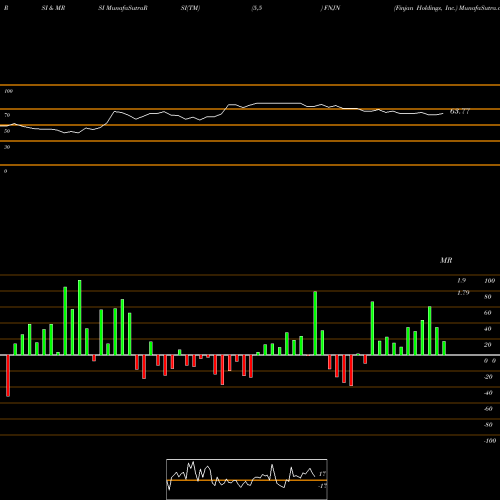This screenshot has width=500, height=500.
Task: Select the last green bar on the right
Action: tap(444, 348)
